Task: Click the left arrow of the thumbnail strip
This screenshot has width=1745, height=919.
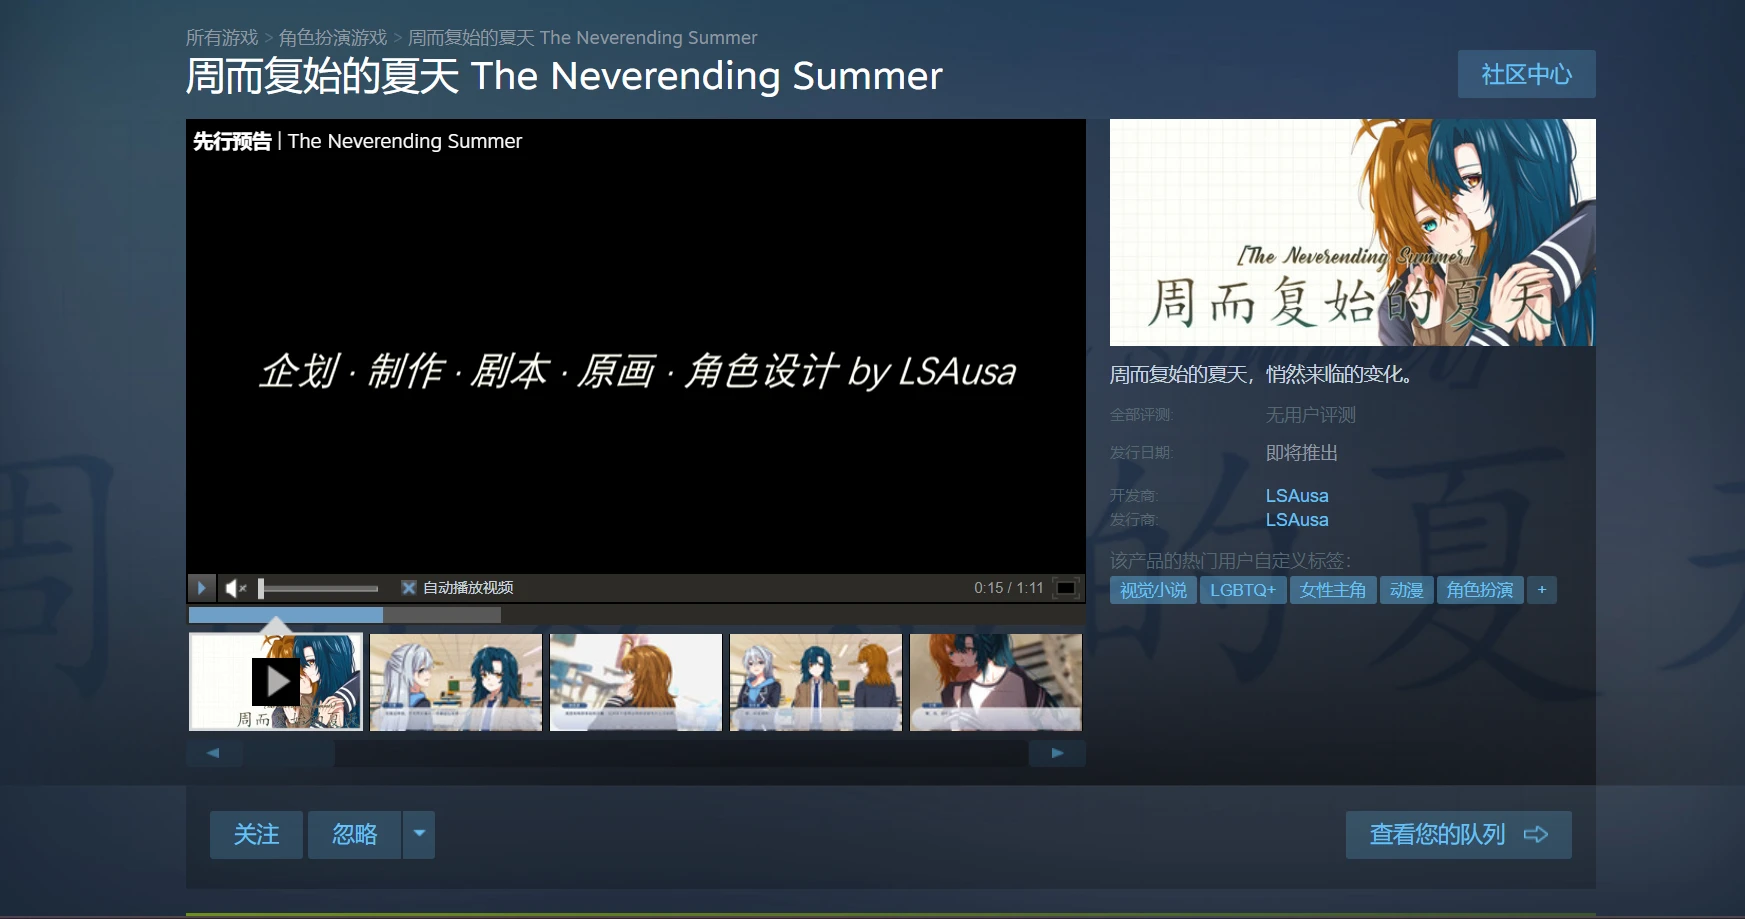Action: pos(213,753)
